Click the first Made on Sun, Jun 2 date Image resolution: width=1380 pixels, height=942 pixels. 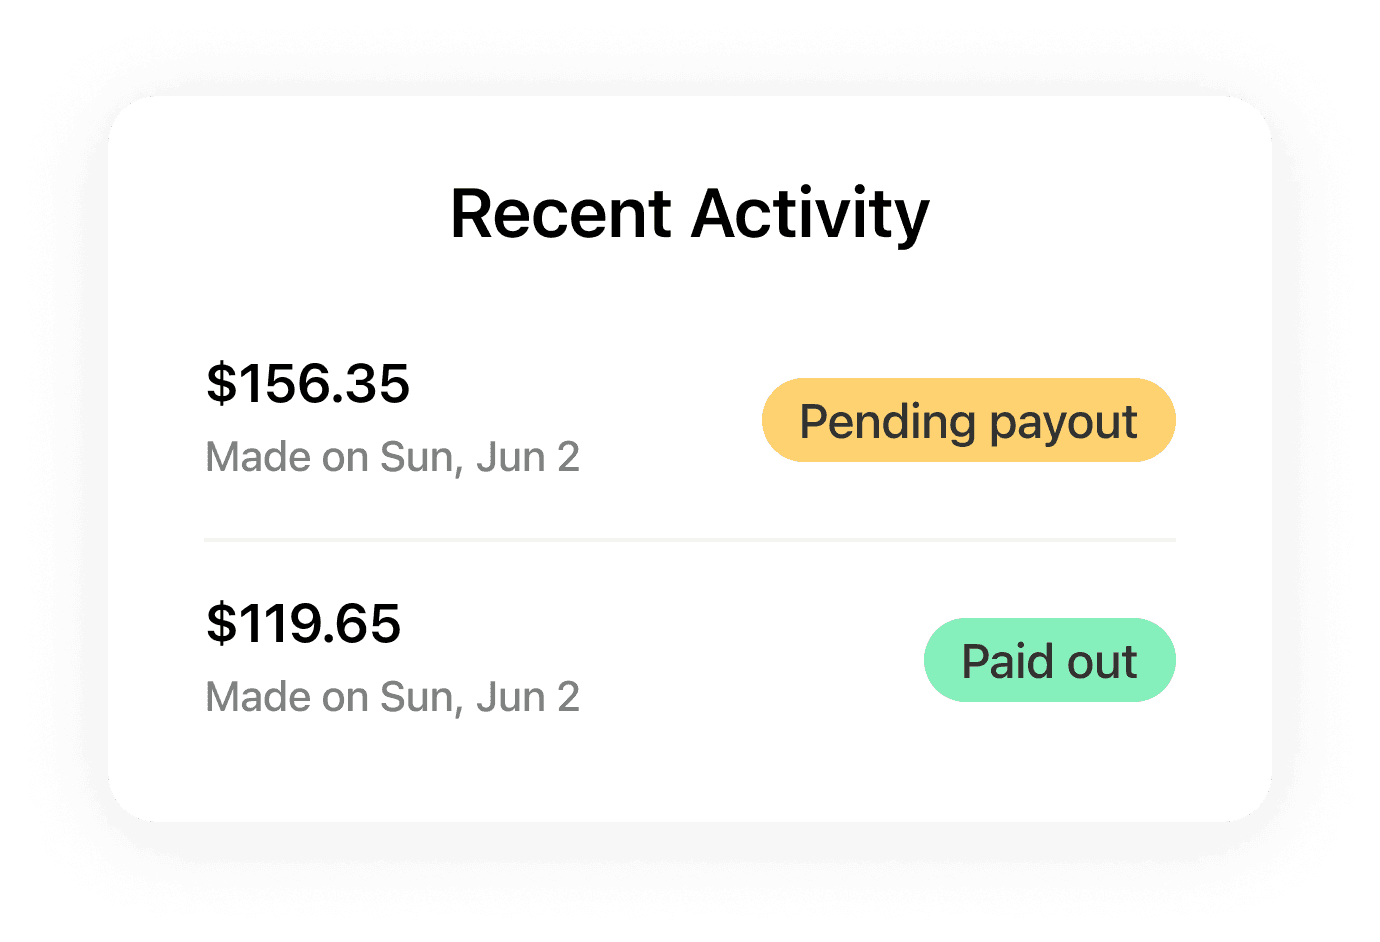[393, 456]
